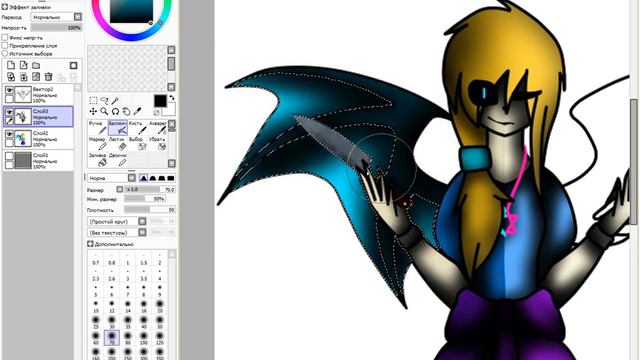
Task: Select the eyedropper color picker tool
Action: (x=138, y=111)
